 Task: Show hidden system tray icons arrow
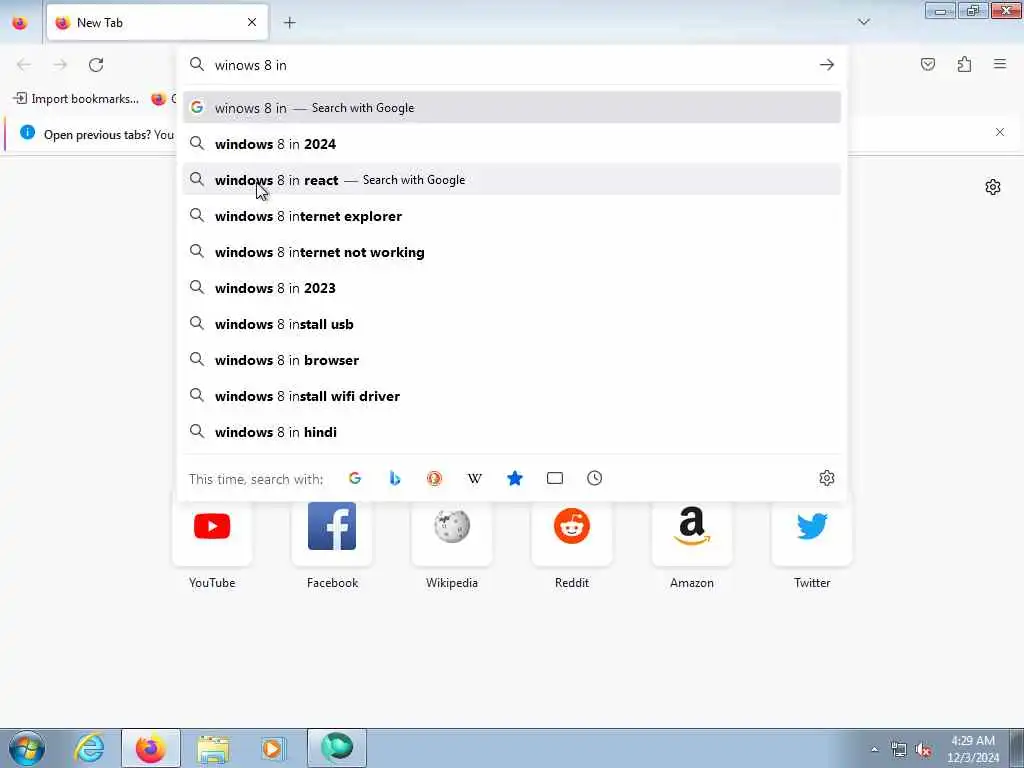click(874, 749)
